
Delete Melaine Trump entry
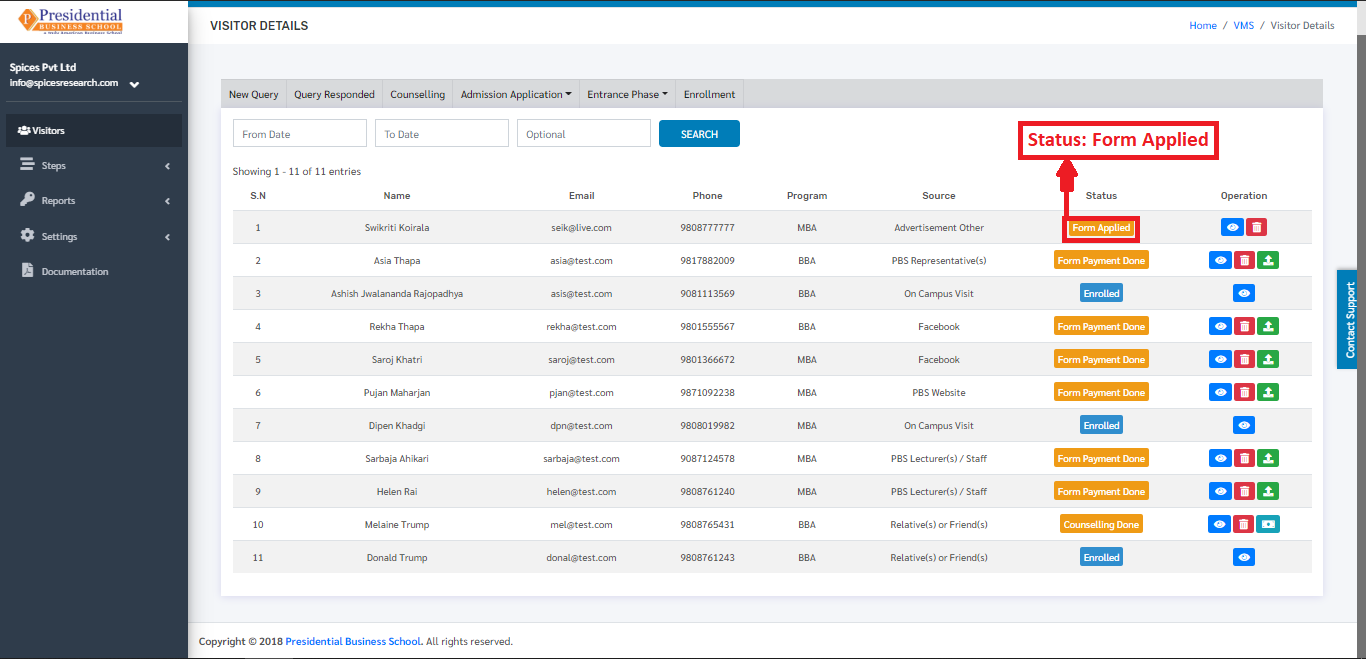(x=1243, y=524)
